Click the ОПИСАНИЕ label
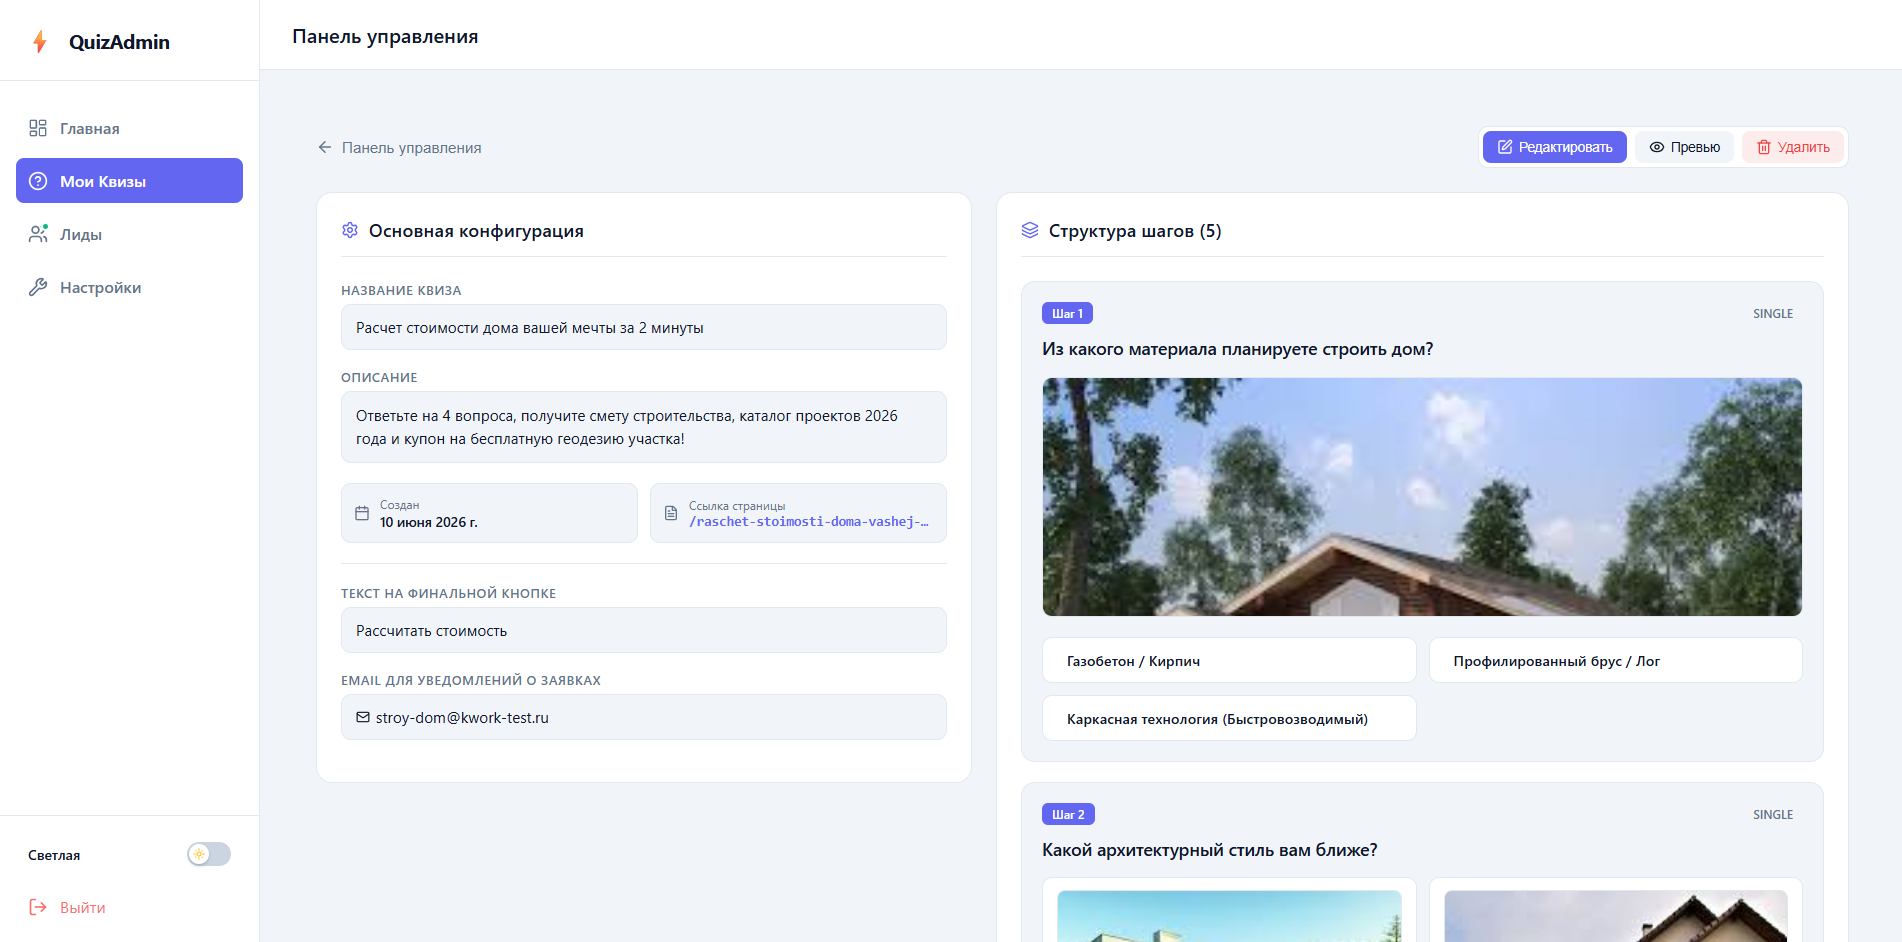The width and height of the screenshot is (1902, 942). click(x=379, y=377)
